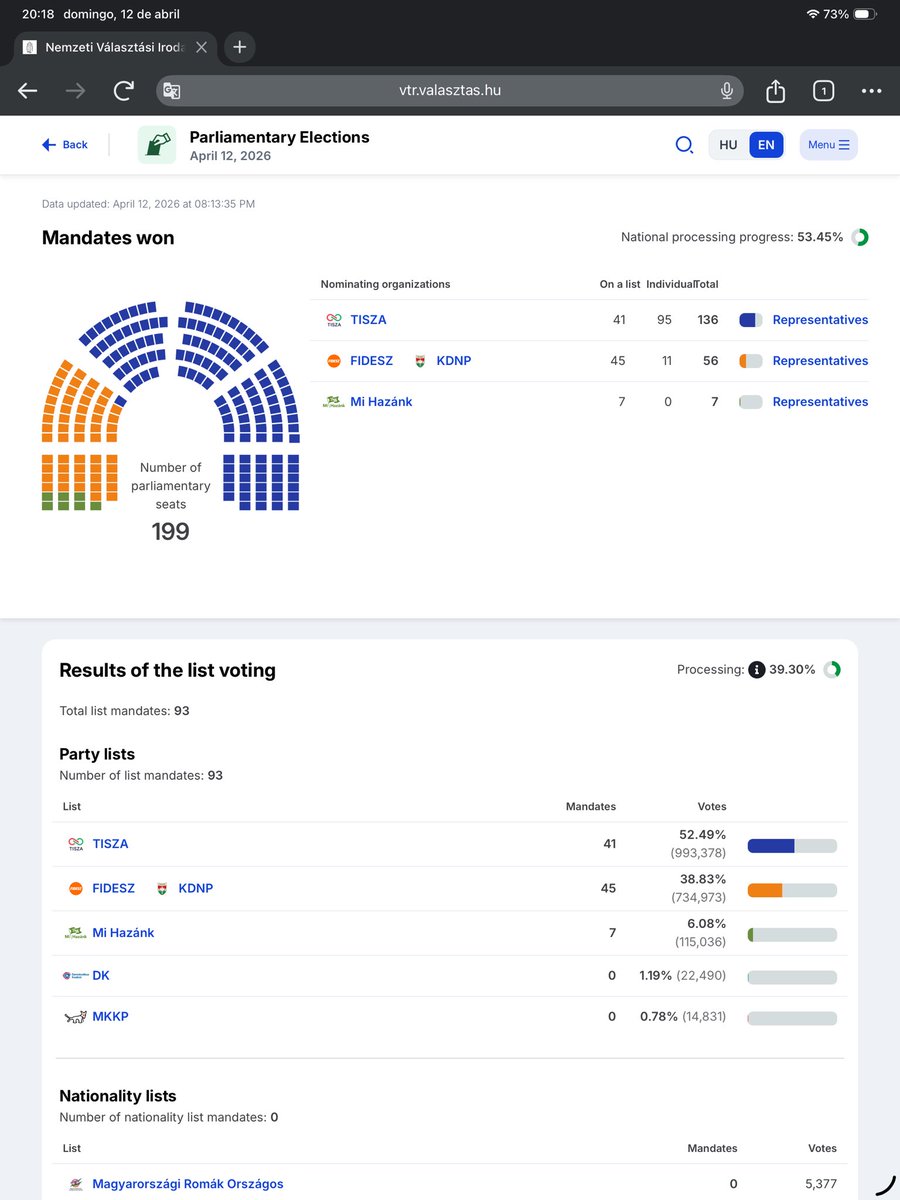Open browser three-dots more menu
Viewport: 900px width, 1200px height.
pyautogui.click(x=872, y=91)
